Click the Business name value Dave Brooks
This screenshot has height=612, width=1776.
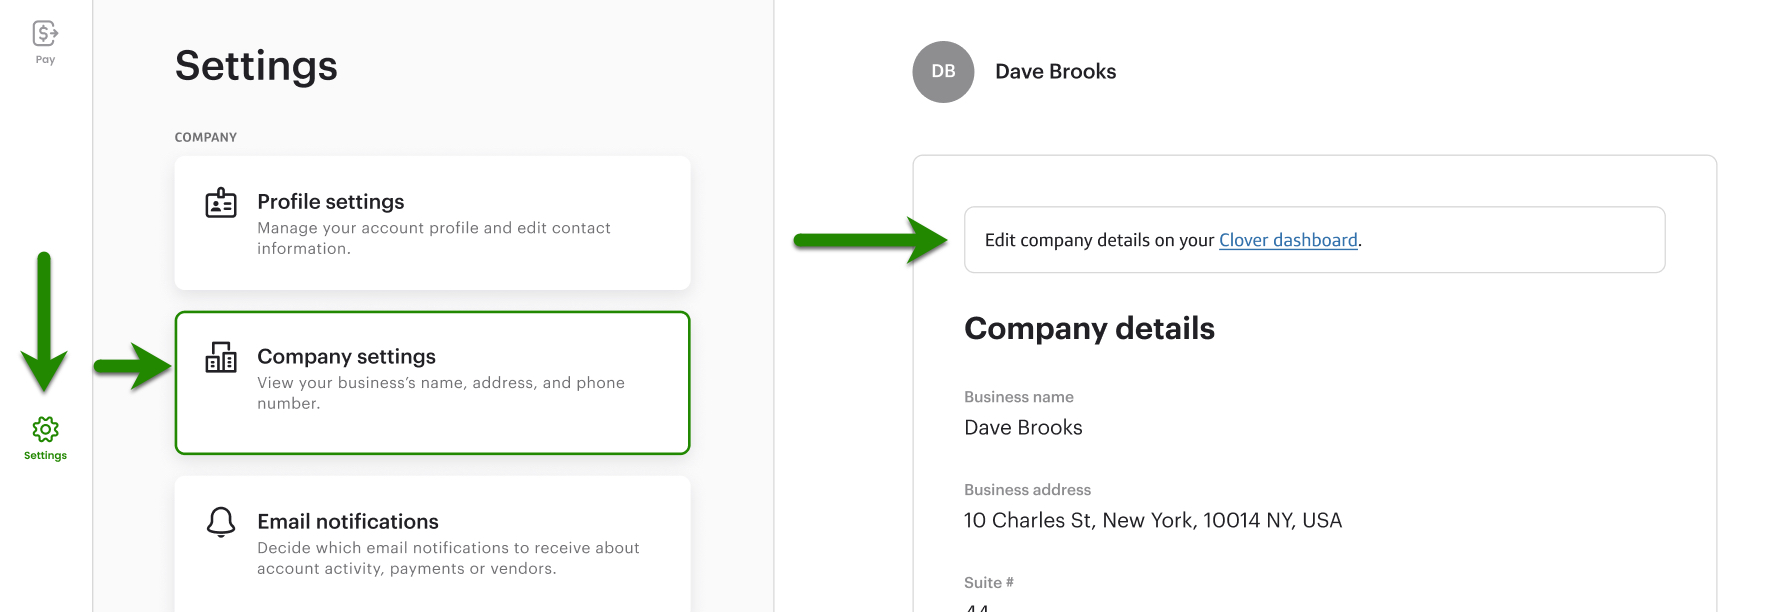tap(1022, 427)
